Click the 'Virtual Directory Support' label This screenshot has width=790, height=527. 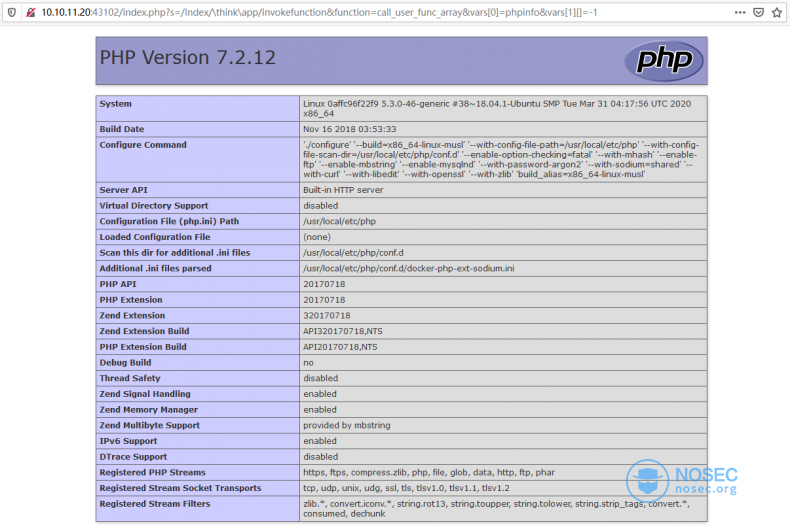[x=154, y=206]
